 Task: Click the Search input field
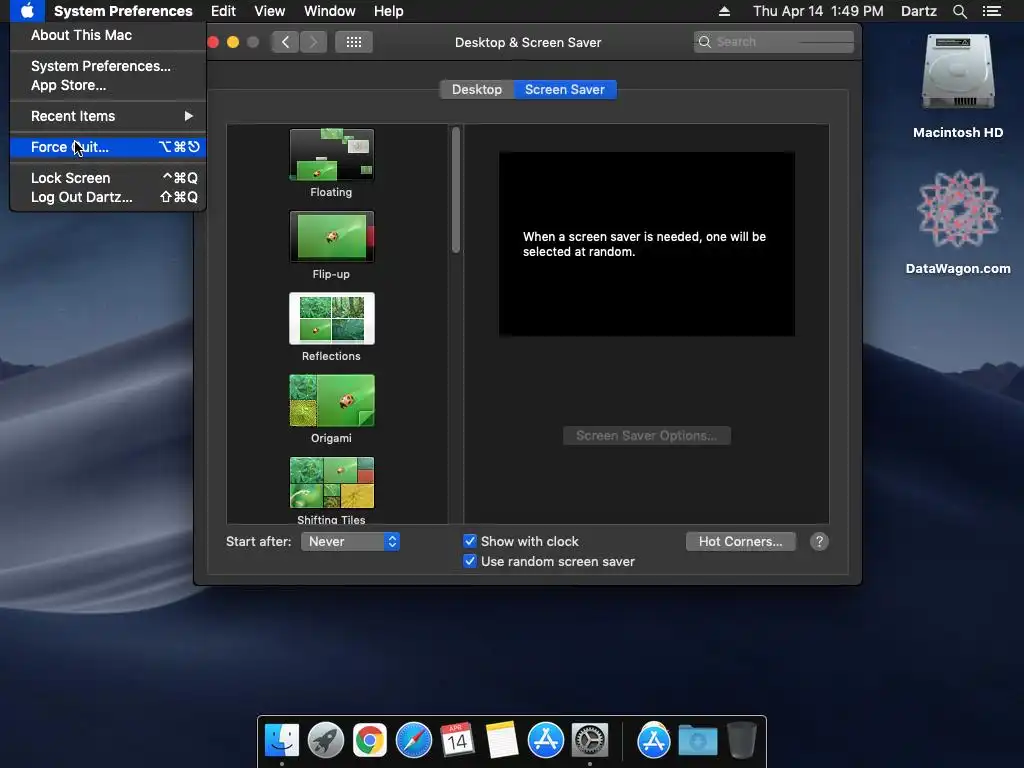[774, 42]
